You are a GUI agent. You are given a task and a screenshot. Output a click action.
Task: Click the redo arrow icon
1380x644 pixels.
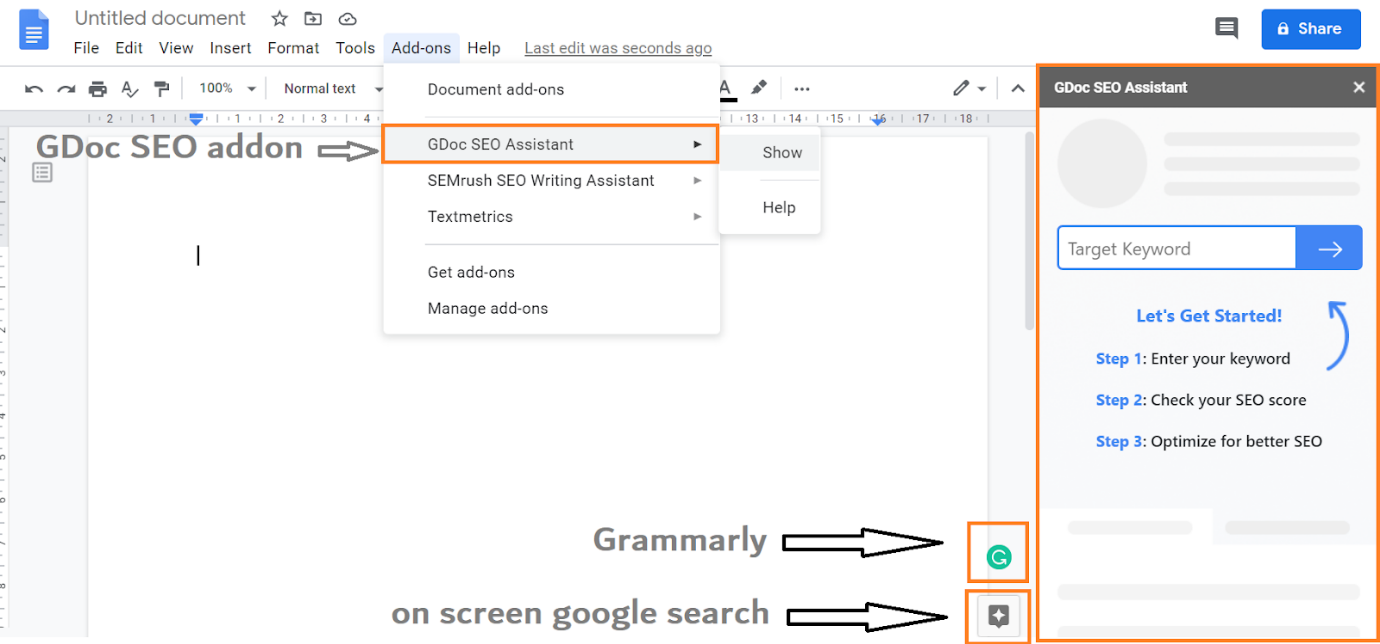tap(66, 89)
